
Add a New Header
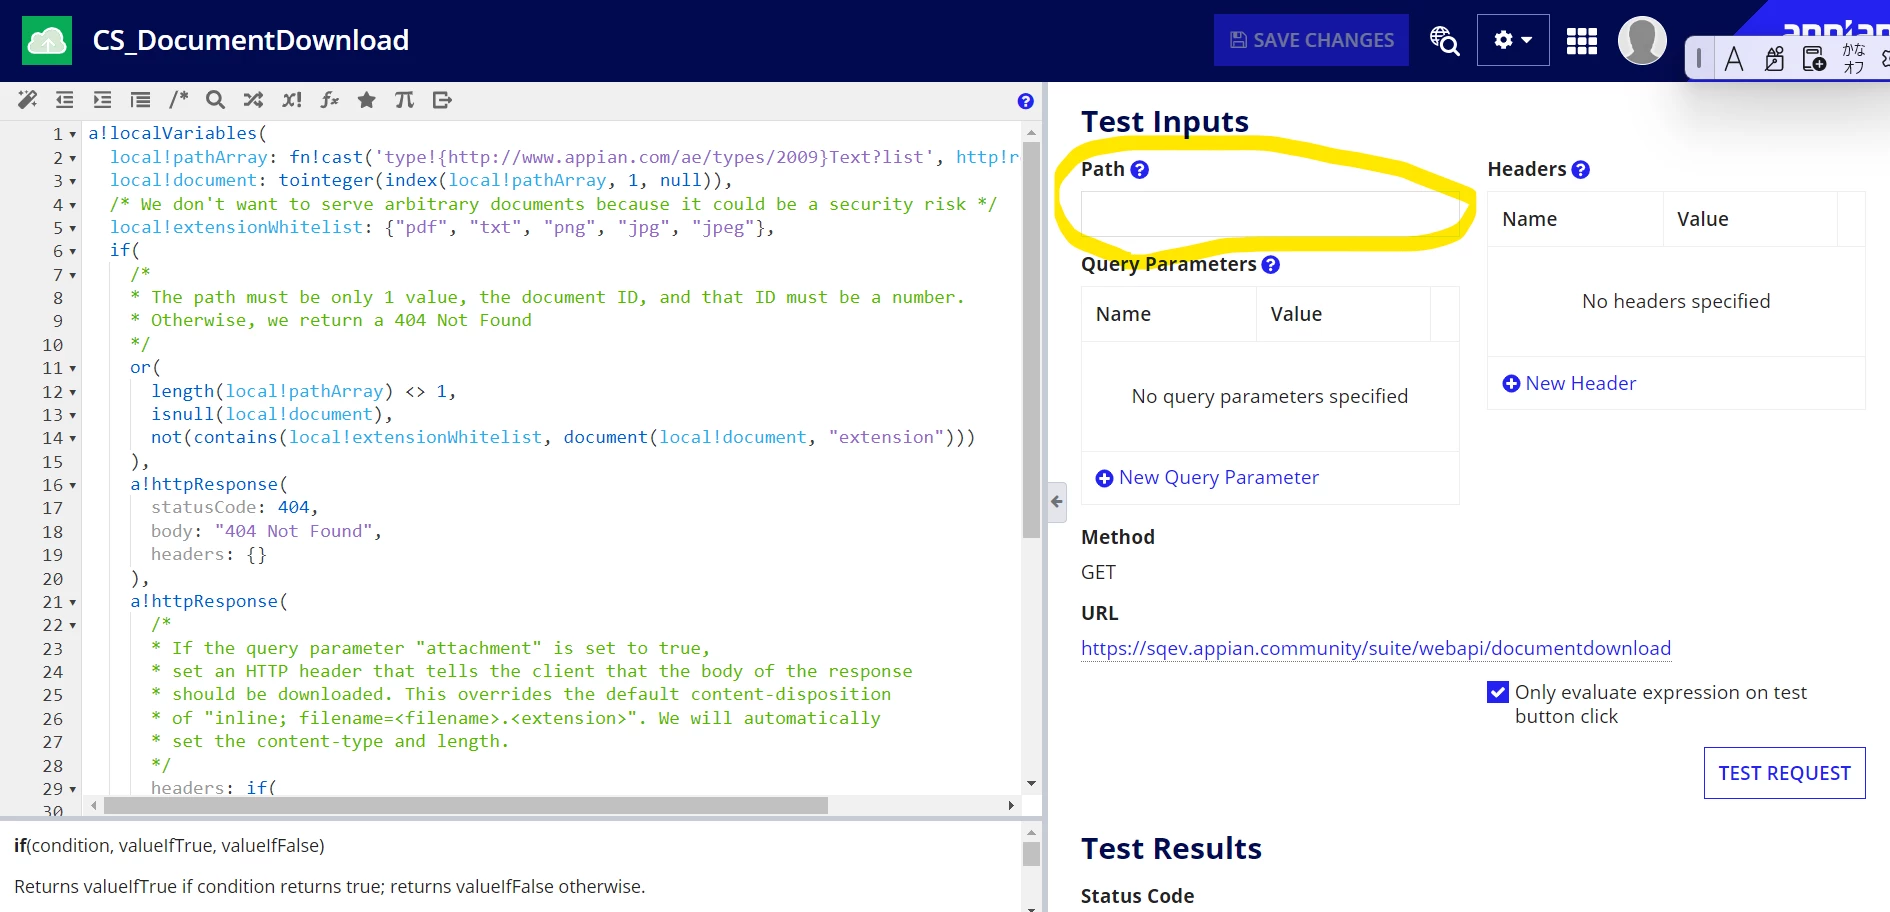[x=1569, y=383]
